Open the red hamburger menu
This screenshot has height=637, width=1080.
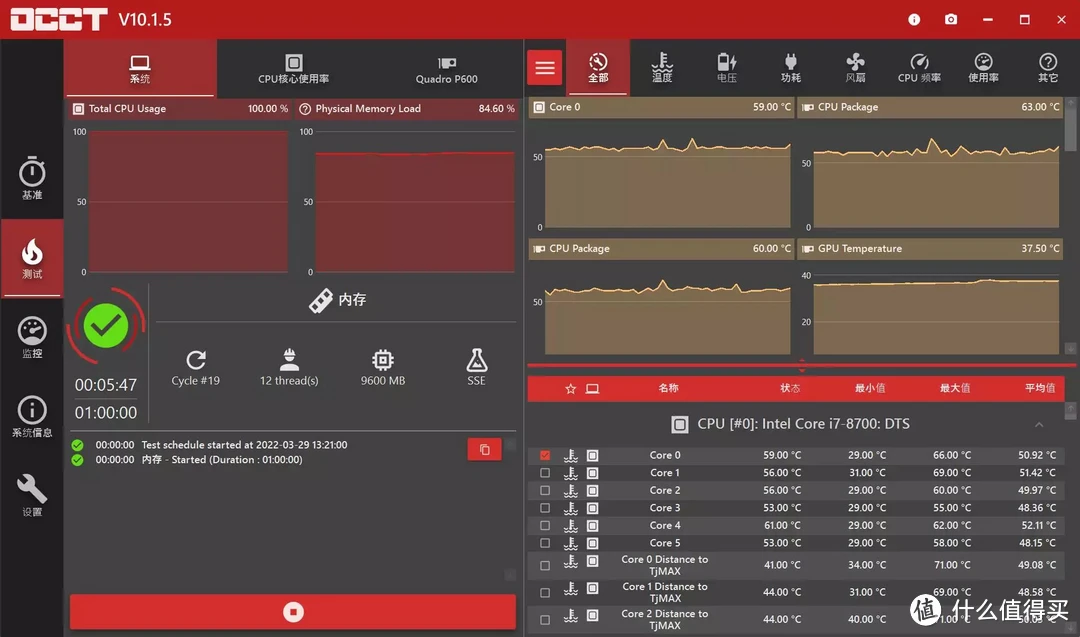(x=545, y=67)
